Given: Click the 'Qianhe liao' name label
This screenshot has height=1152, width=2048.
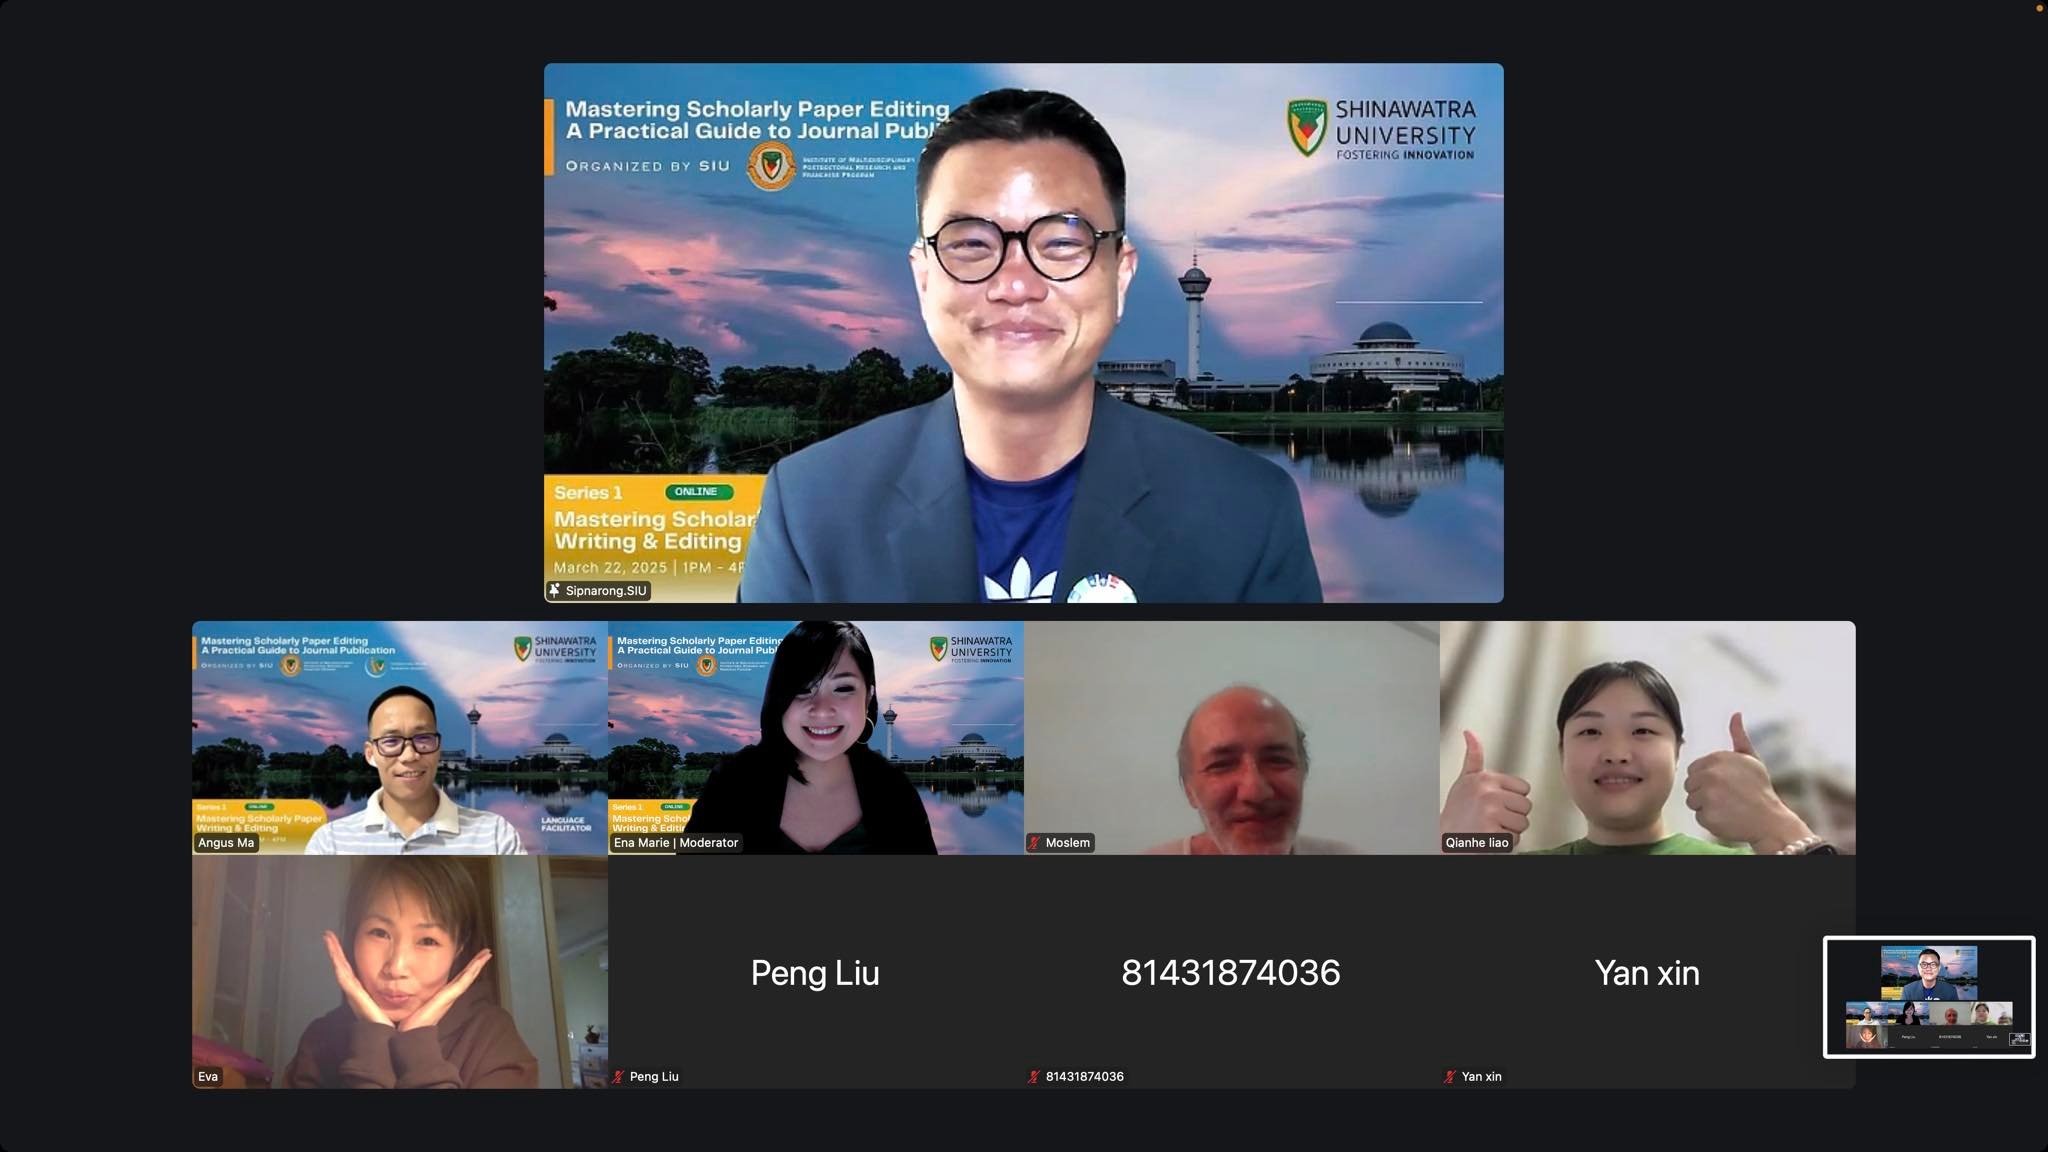Looking at the screenshot, I should pyautogui.click(x=1477, y=843).
